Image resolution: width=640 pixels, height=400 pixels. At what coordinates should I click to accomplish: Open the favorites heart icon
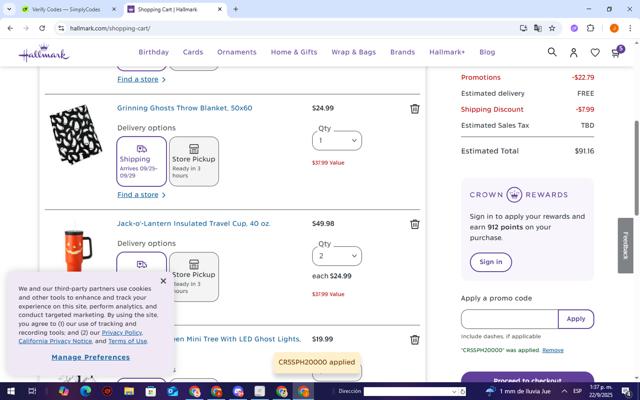tap(595, 52)
